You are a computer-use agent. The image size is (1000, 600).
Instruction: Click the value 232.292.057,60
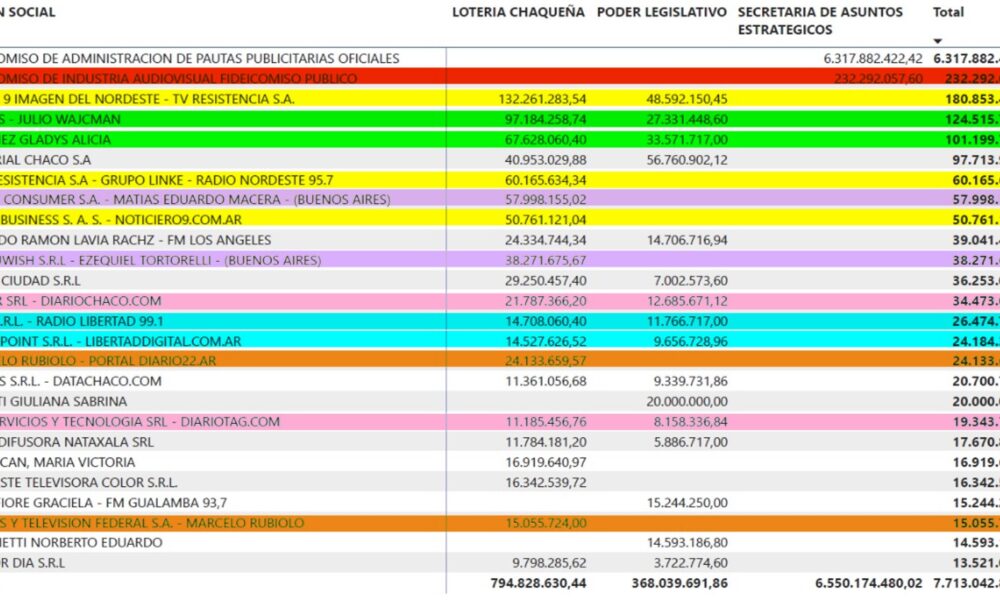coord(878,78)
